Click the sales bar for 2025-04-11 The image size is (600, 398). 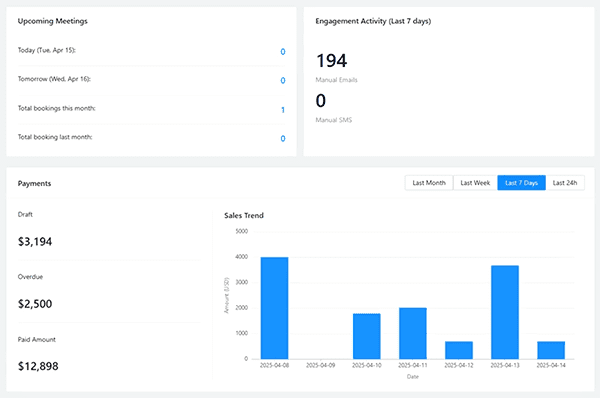[x=413, y=333]
